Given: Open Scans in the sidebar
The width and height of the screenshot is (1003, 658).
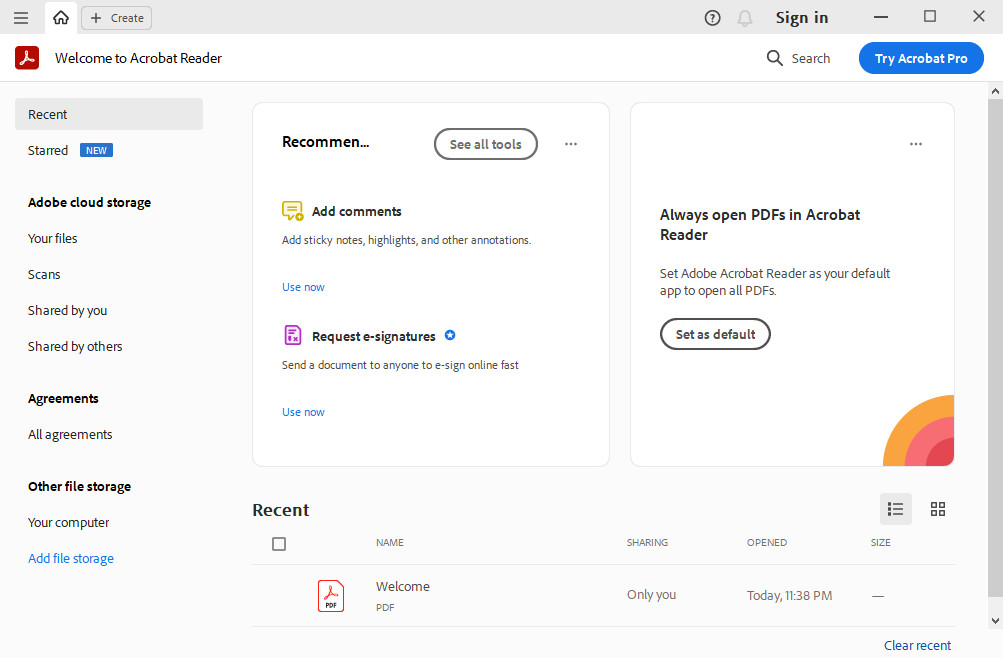Looking at the screenshot, I should [44, 274].
